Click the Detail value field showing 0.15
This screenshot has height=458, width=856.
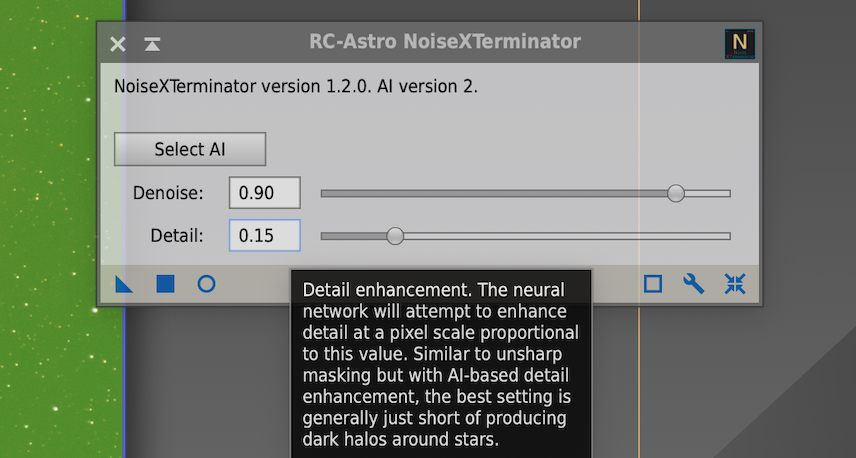click(265, 235)
